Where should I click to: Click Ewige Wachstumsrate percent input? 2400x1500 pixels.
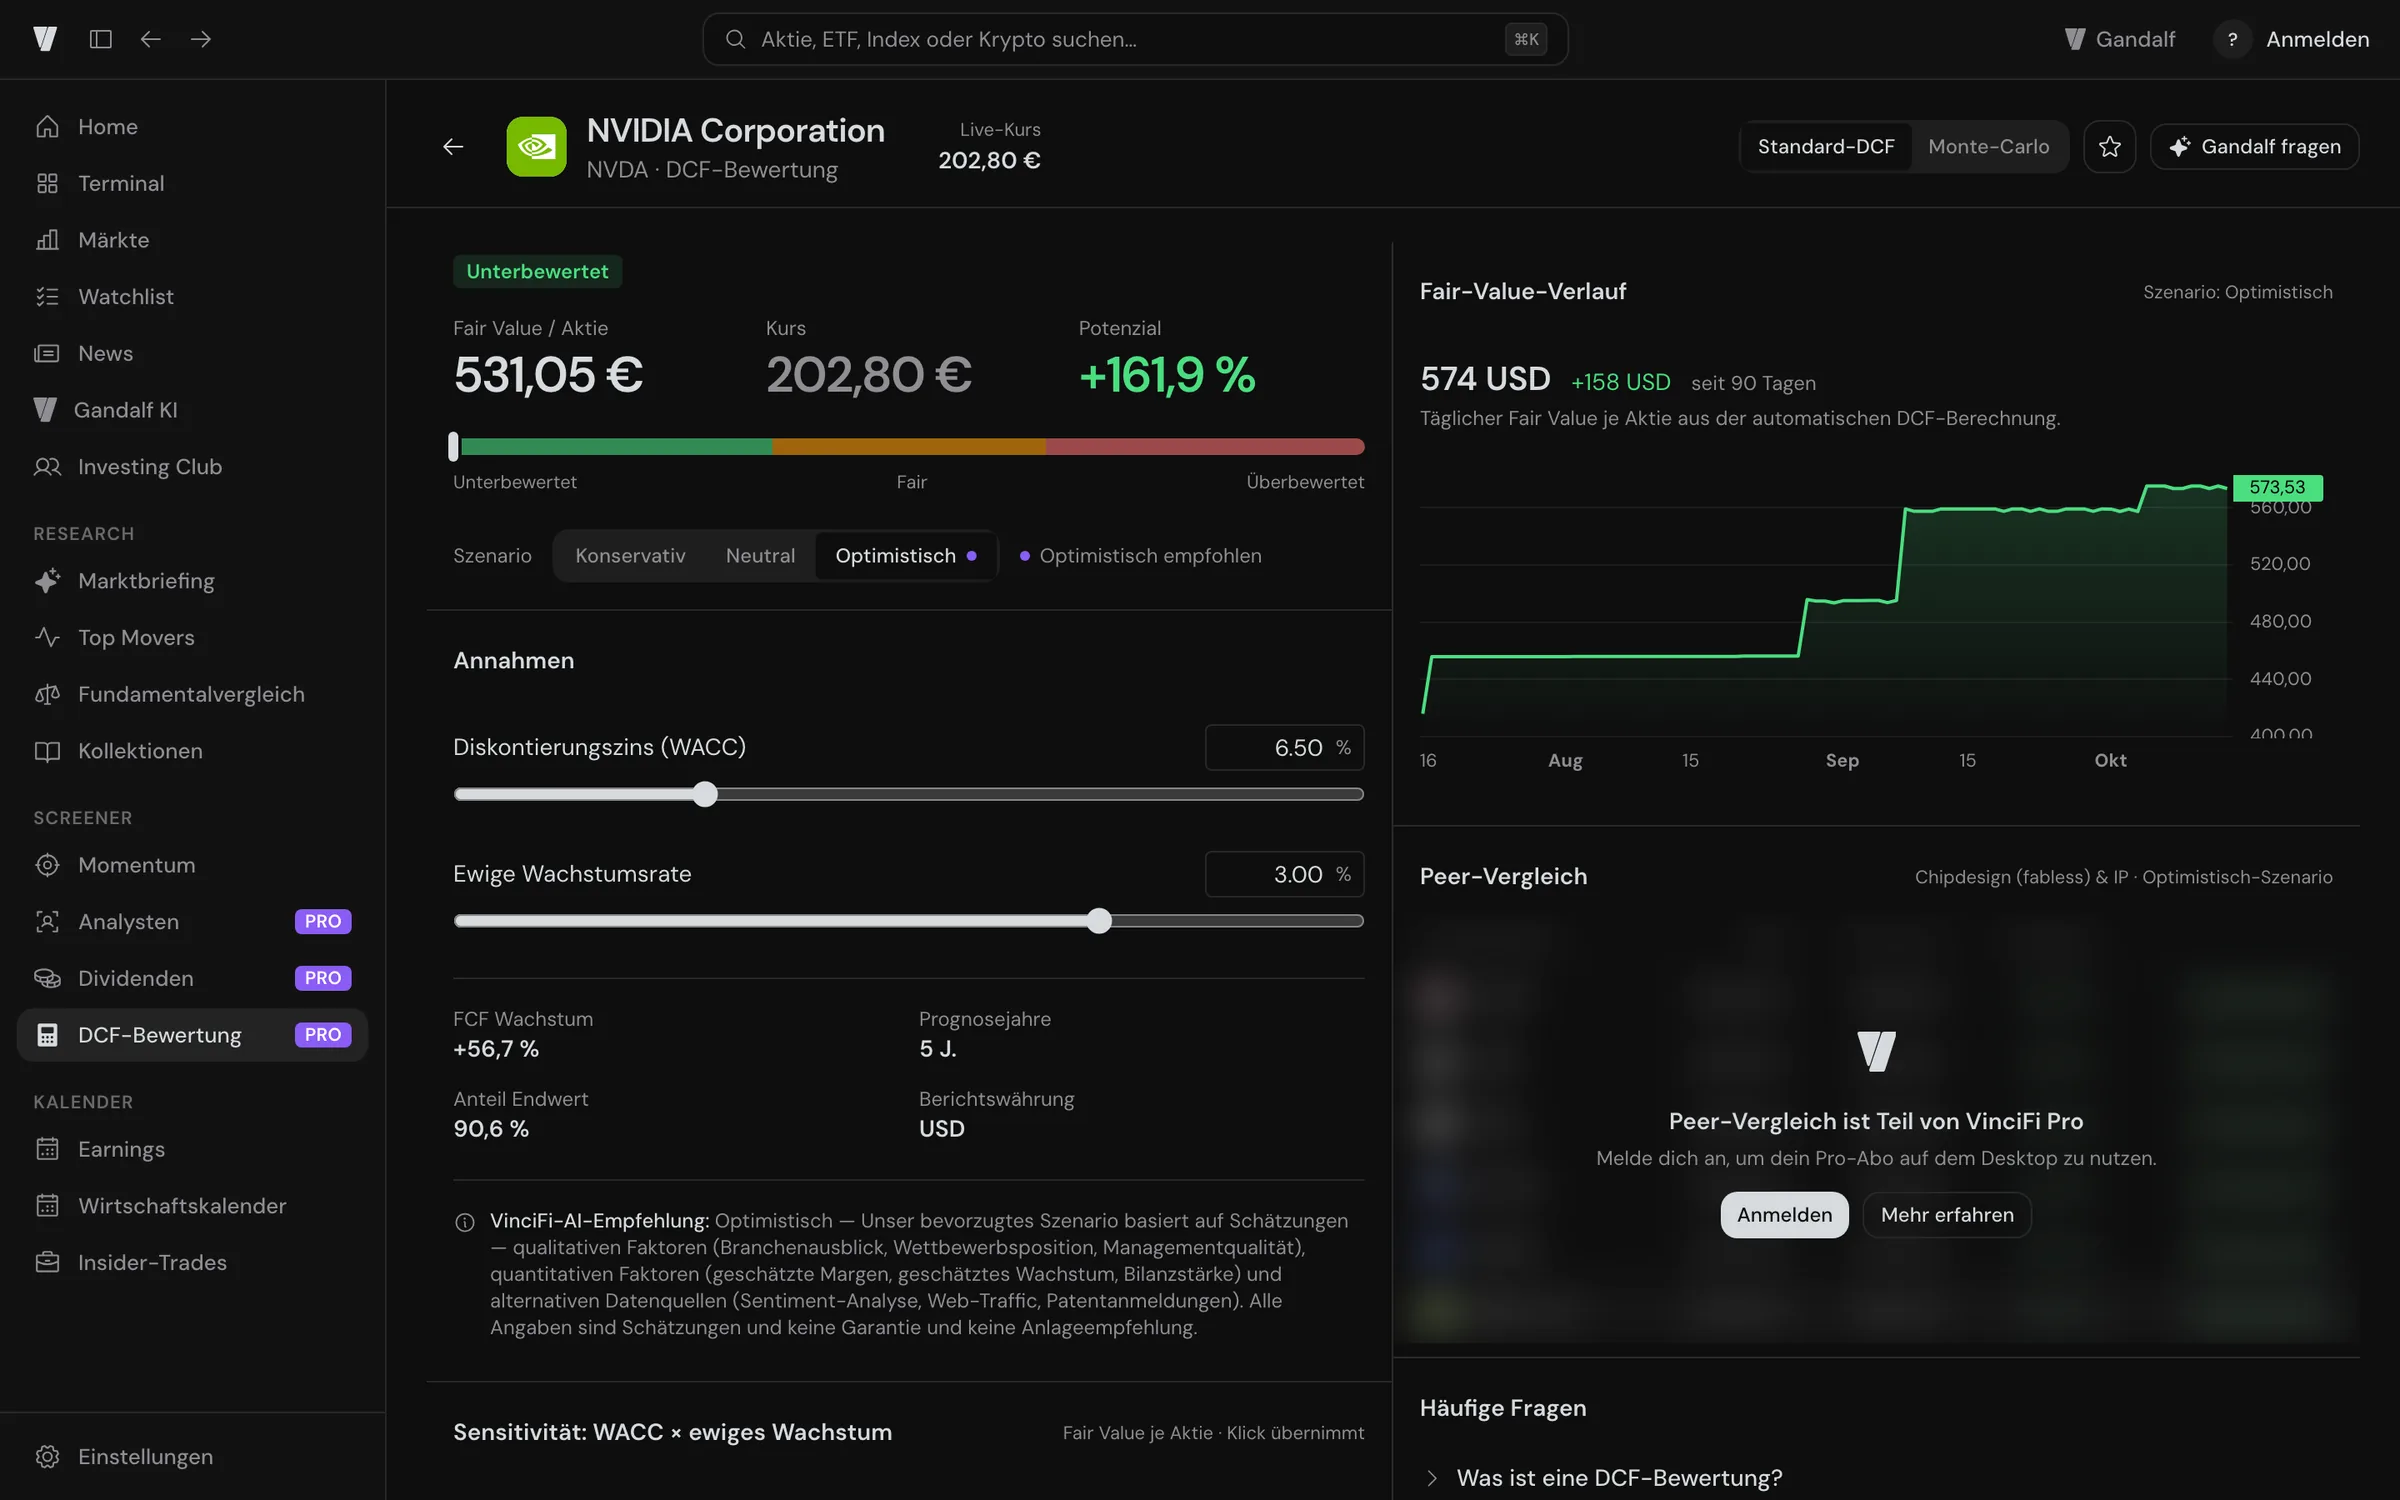(1284, 875)
